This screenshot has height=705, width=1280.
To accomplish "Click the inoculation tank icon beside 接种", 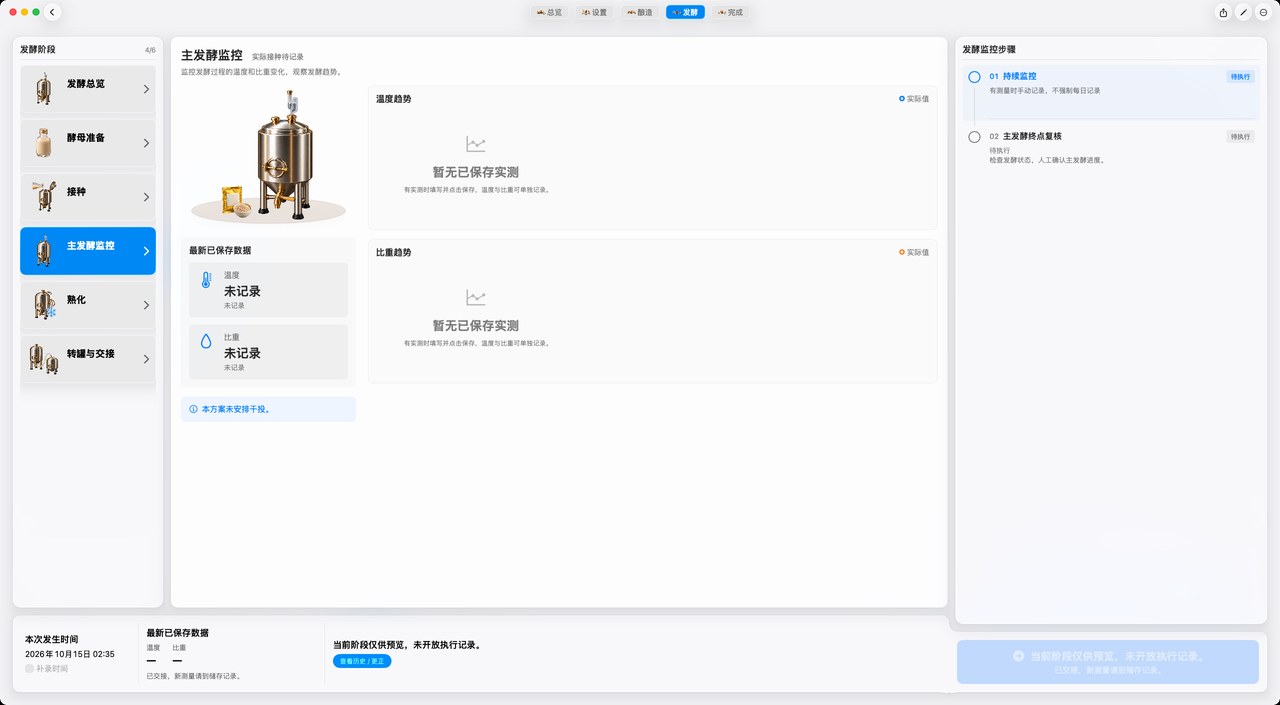I will click(x=43, y=197).
